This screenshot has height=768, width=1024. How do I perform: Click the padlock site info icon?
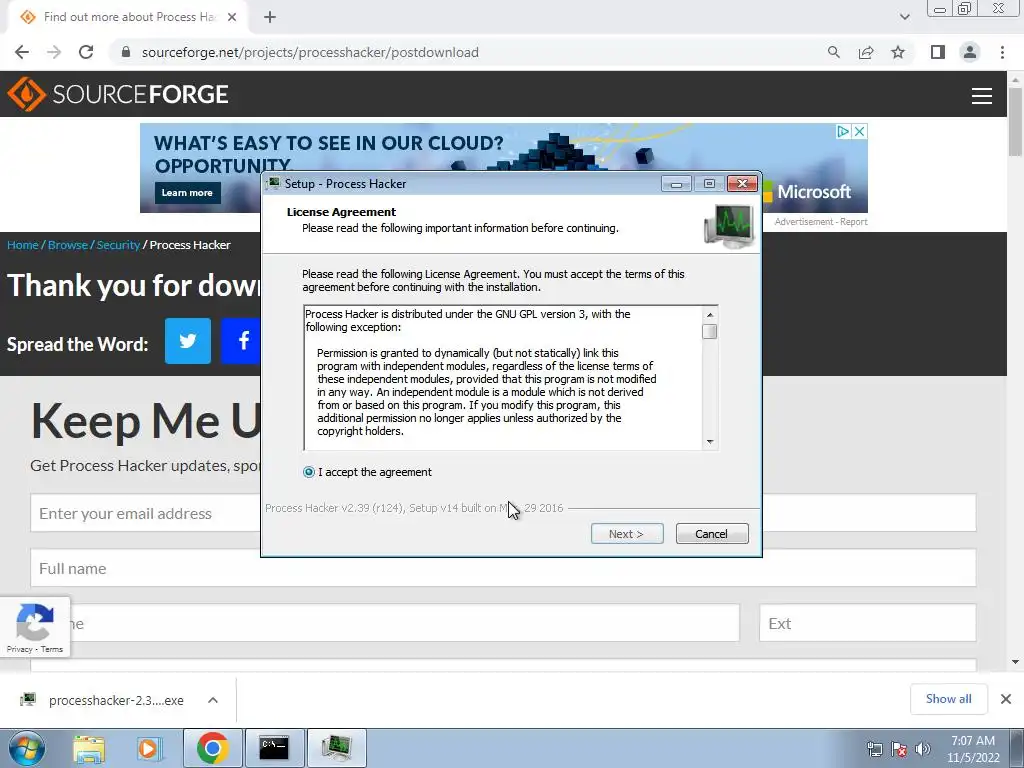pos(126,52)
